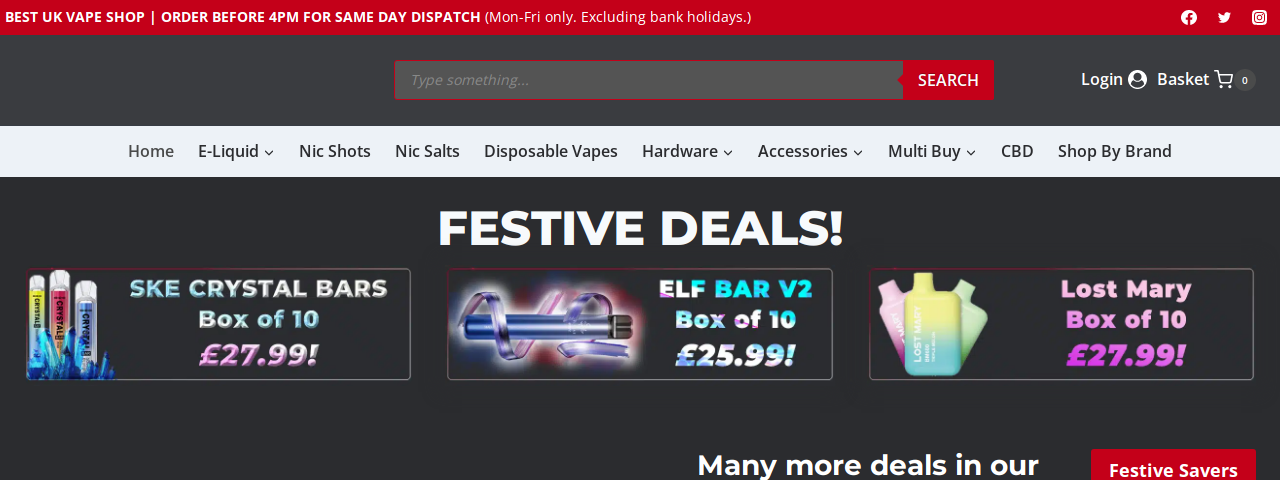Image resolution: width=1280 pixels, height=480 pixels.
Task: Open the basket shopping cart icon
Action: coord(1223,80)
